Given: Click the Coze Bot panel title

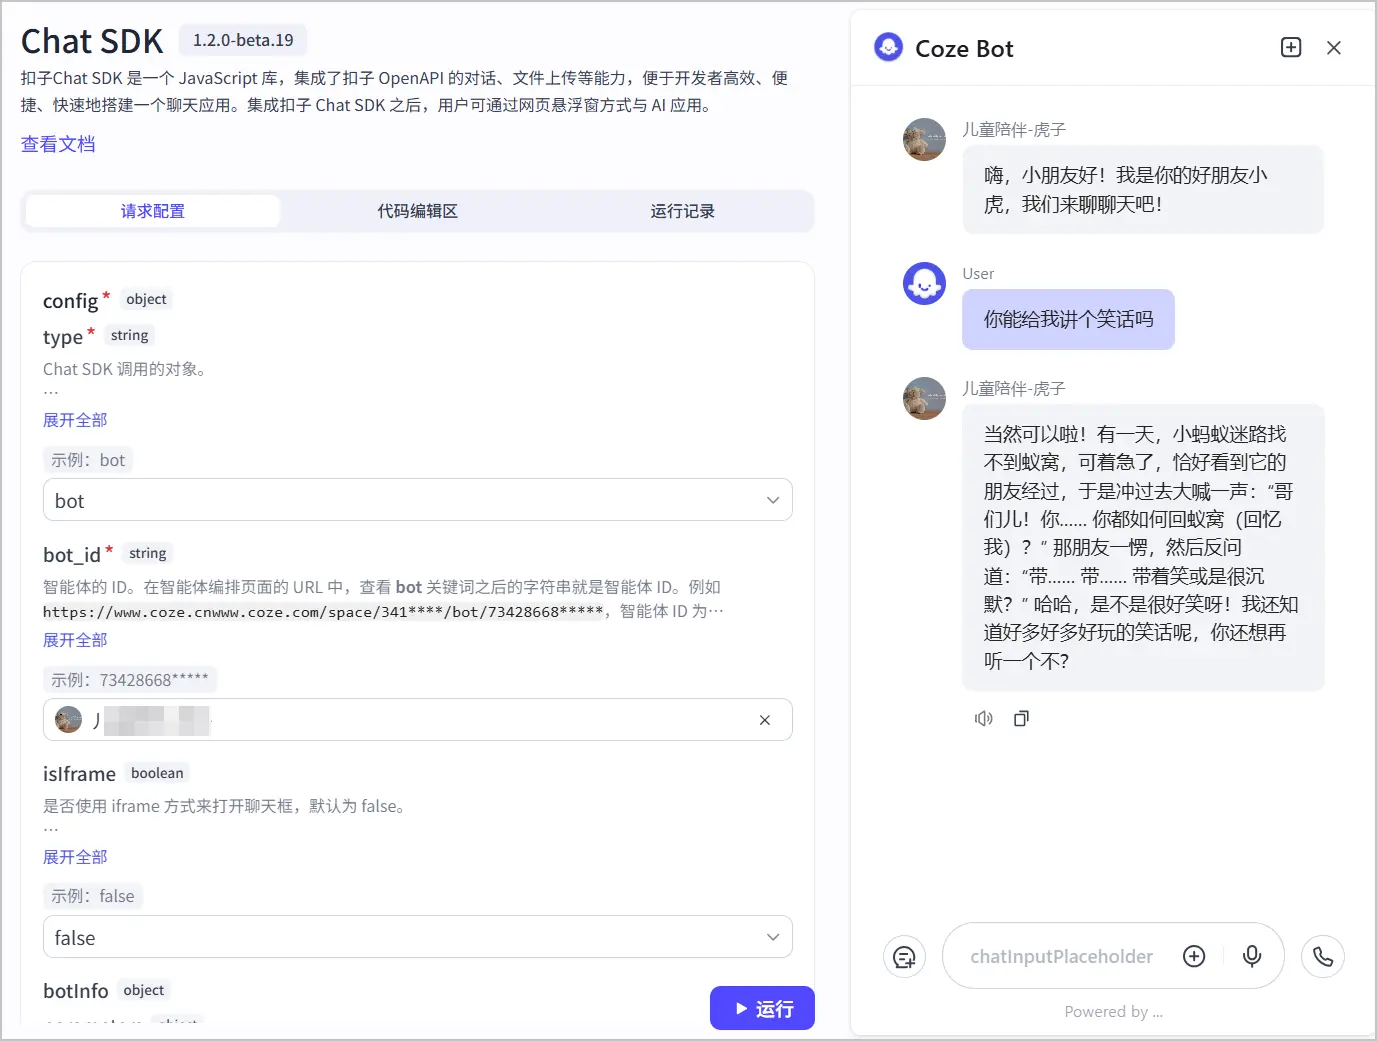Looking at the screenshot, I should [964, 49].
